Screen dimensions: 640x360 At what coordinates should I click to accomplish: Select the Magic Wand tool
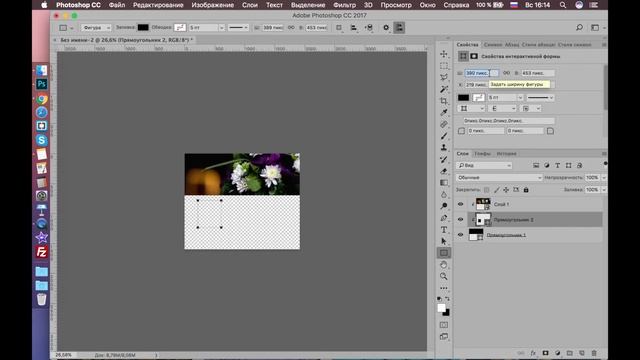point(444,89)
